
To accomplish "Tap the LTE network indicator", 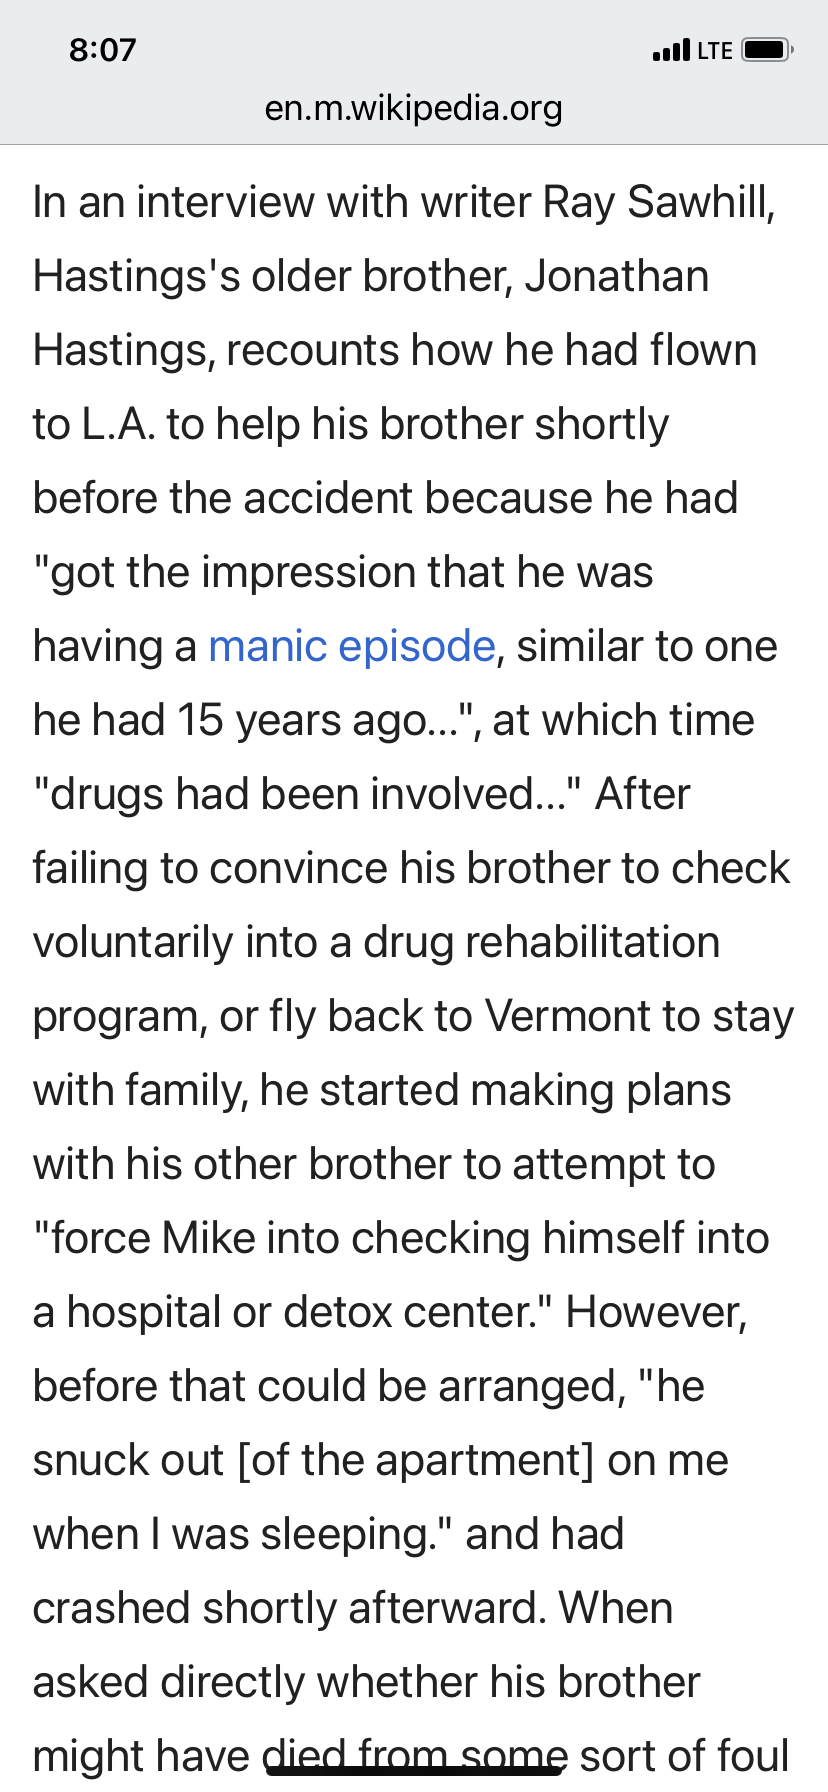I will (x=715, y=50).
